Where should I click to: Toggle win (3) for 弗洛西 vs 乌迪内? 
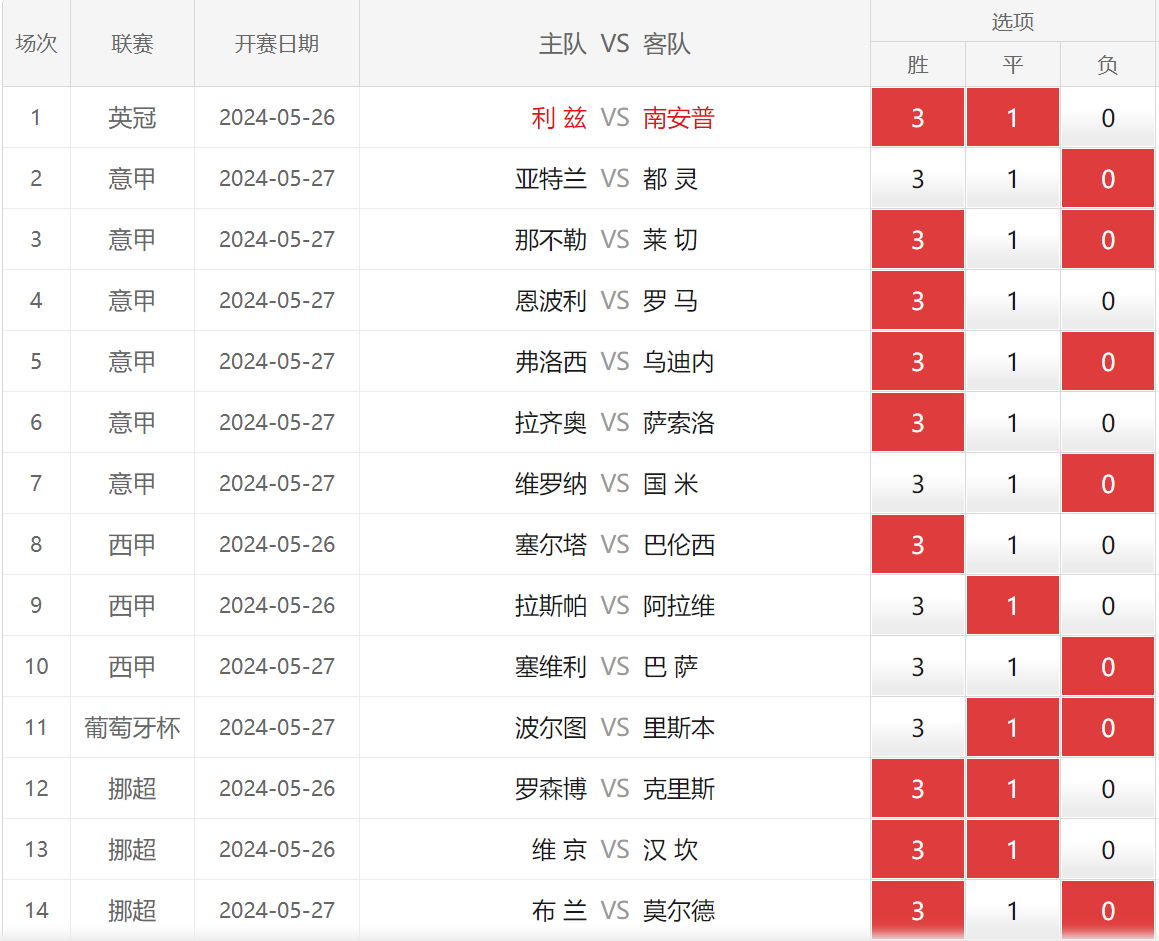[x=917, y=361]
